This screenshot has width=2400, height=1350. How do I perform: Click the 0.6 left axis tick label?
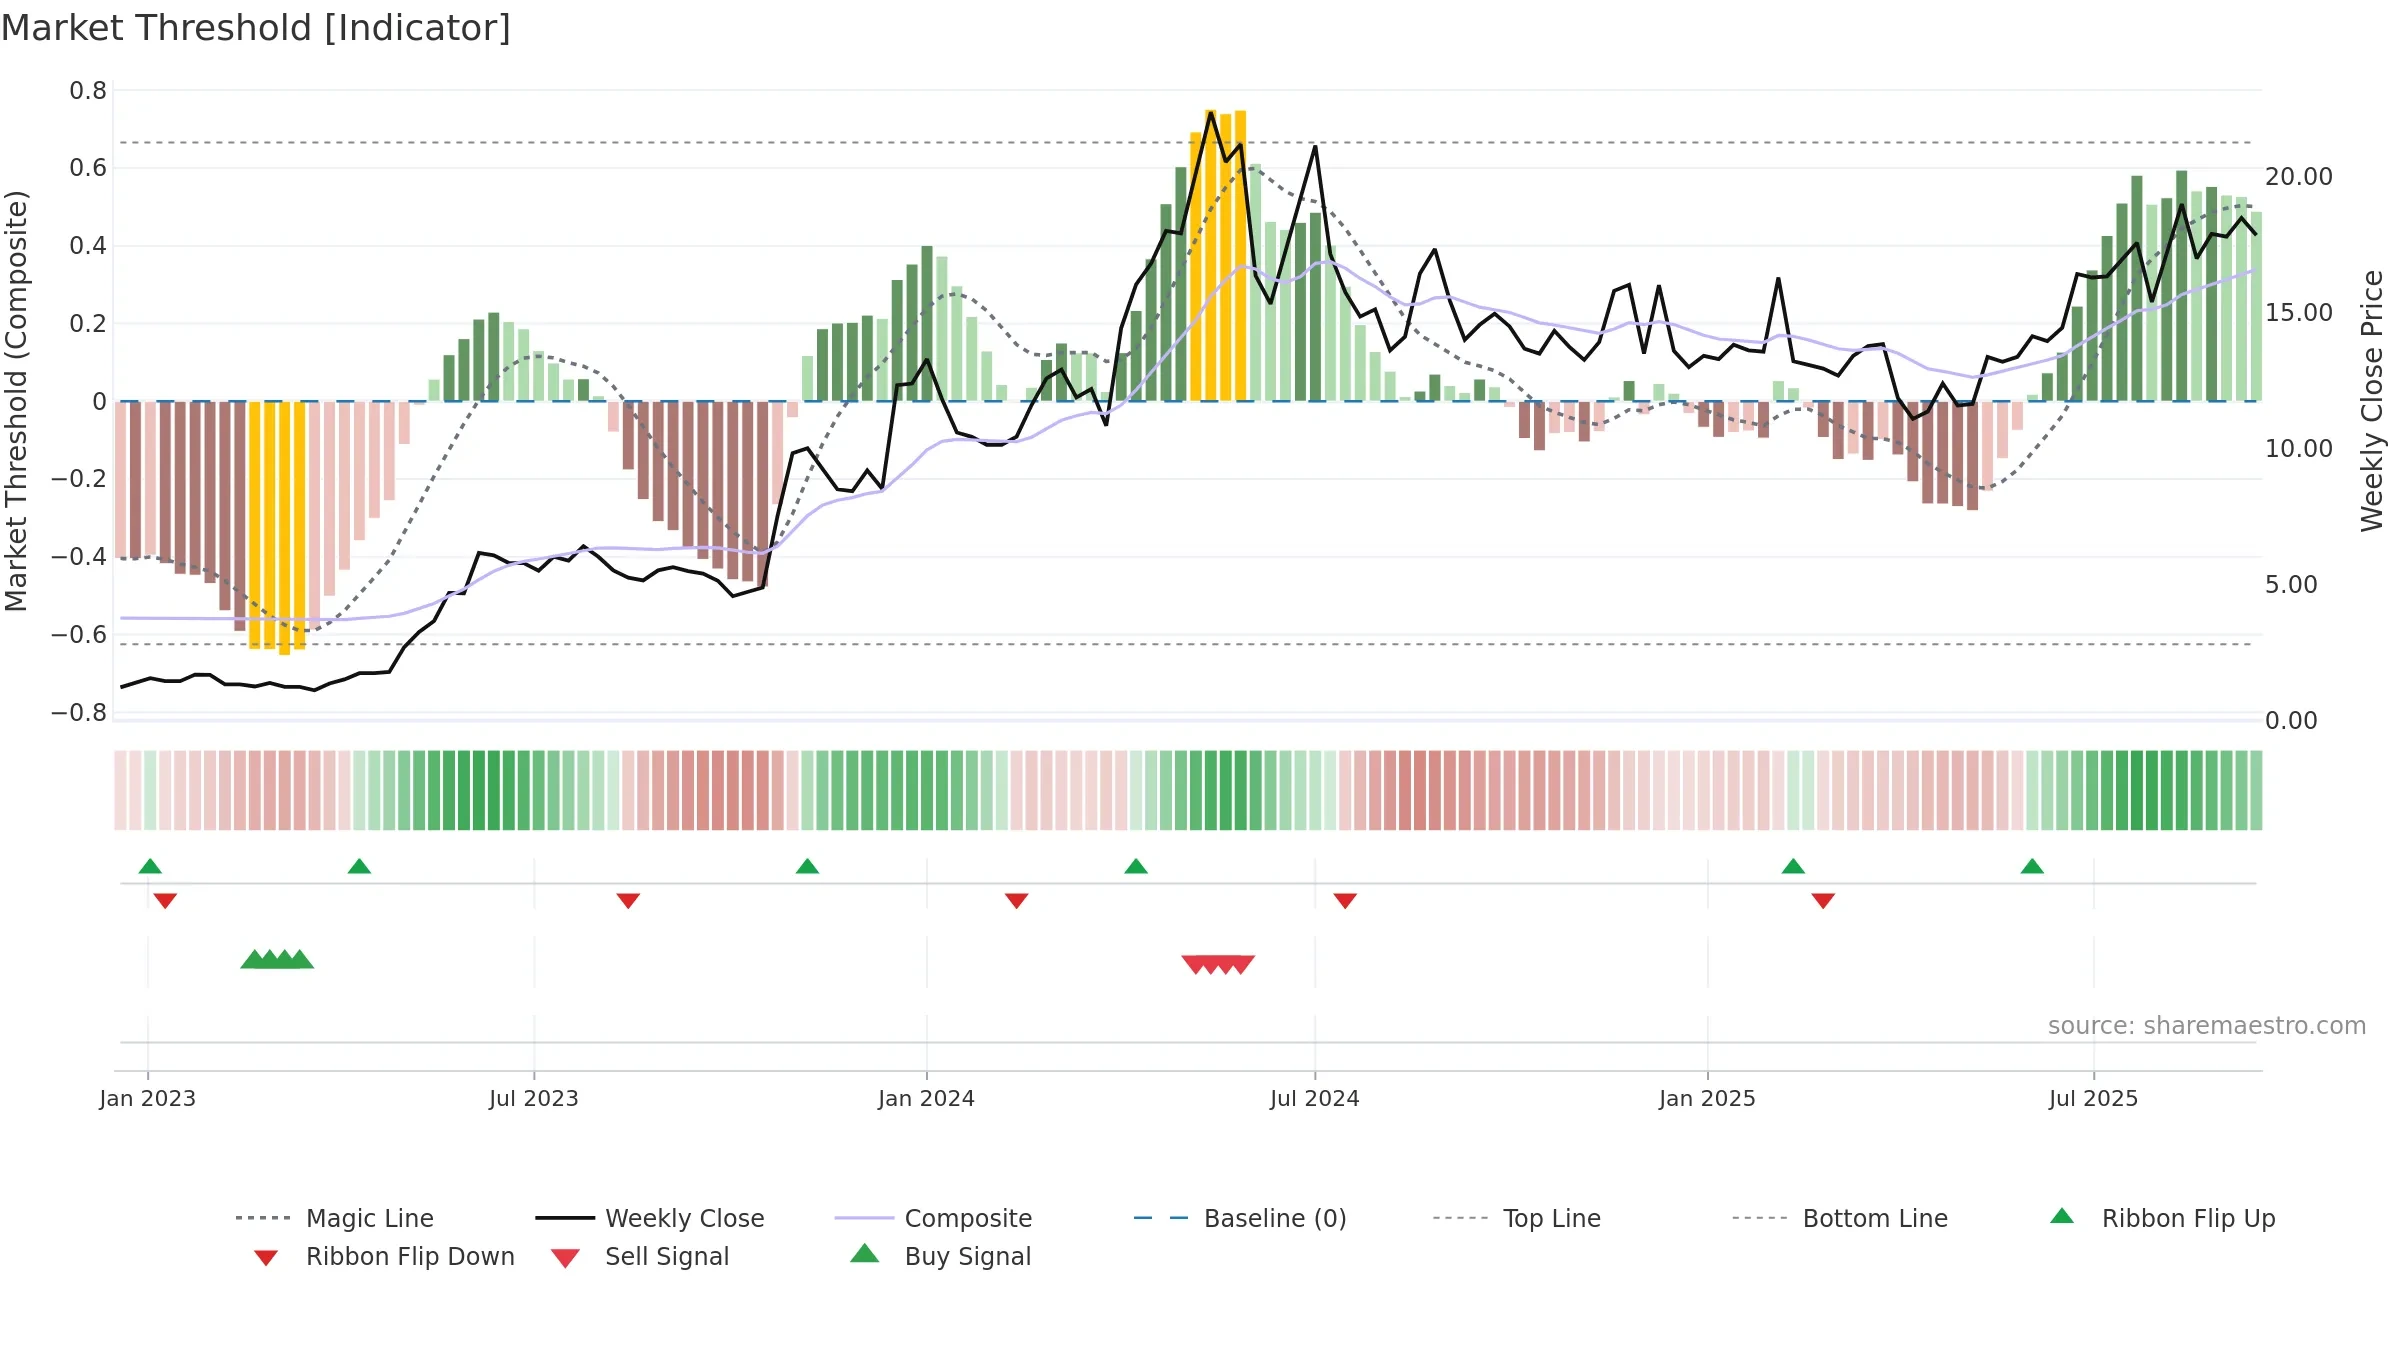pyautogui.click(x=88, y=168)
